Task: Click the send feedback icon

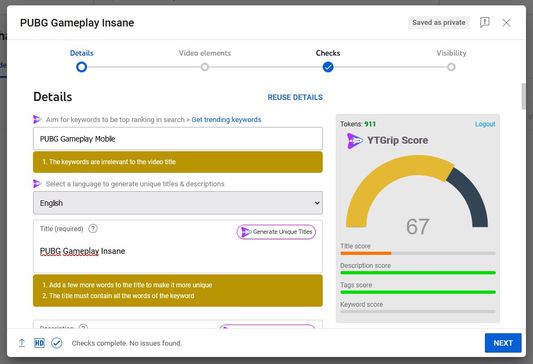Action: (x=484, y=22)
